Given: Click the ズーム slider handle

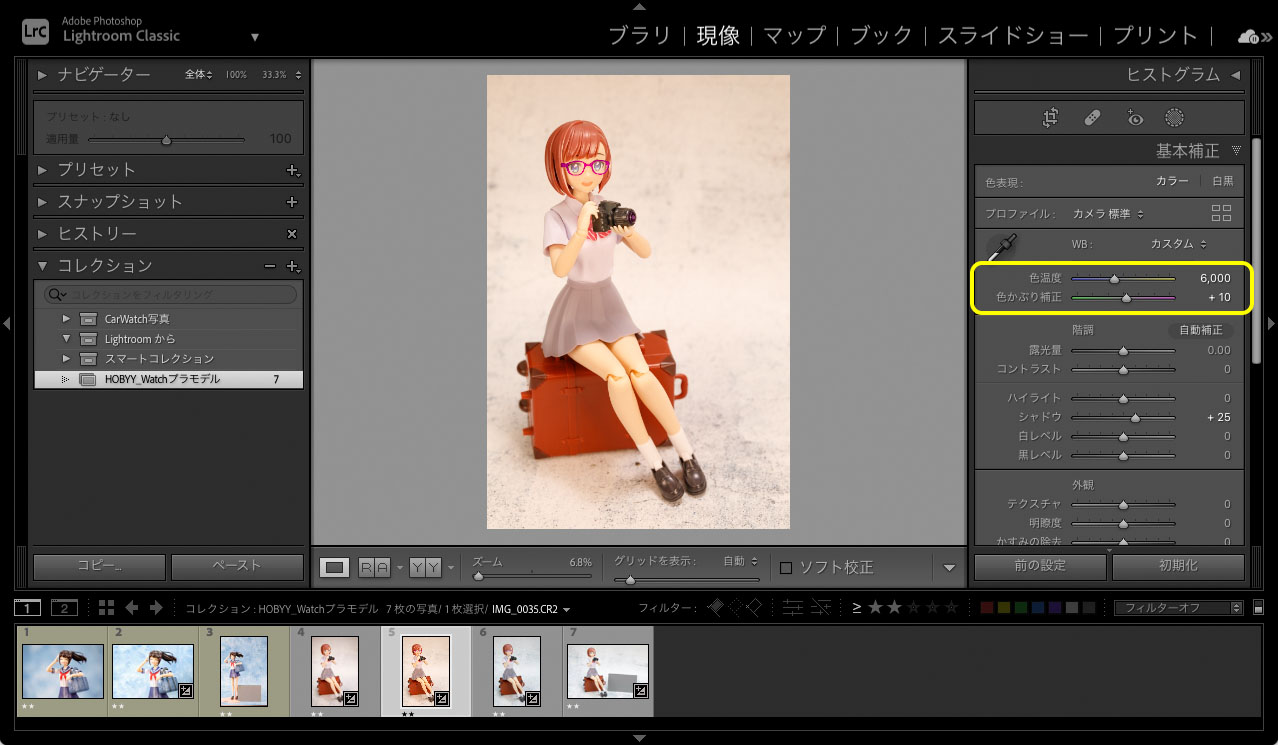Looking at the screenshot, I should click(x=479, y=576).
